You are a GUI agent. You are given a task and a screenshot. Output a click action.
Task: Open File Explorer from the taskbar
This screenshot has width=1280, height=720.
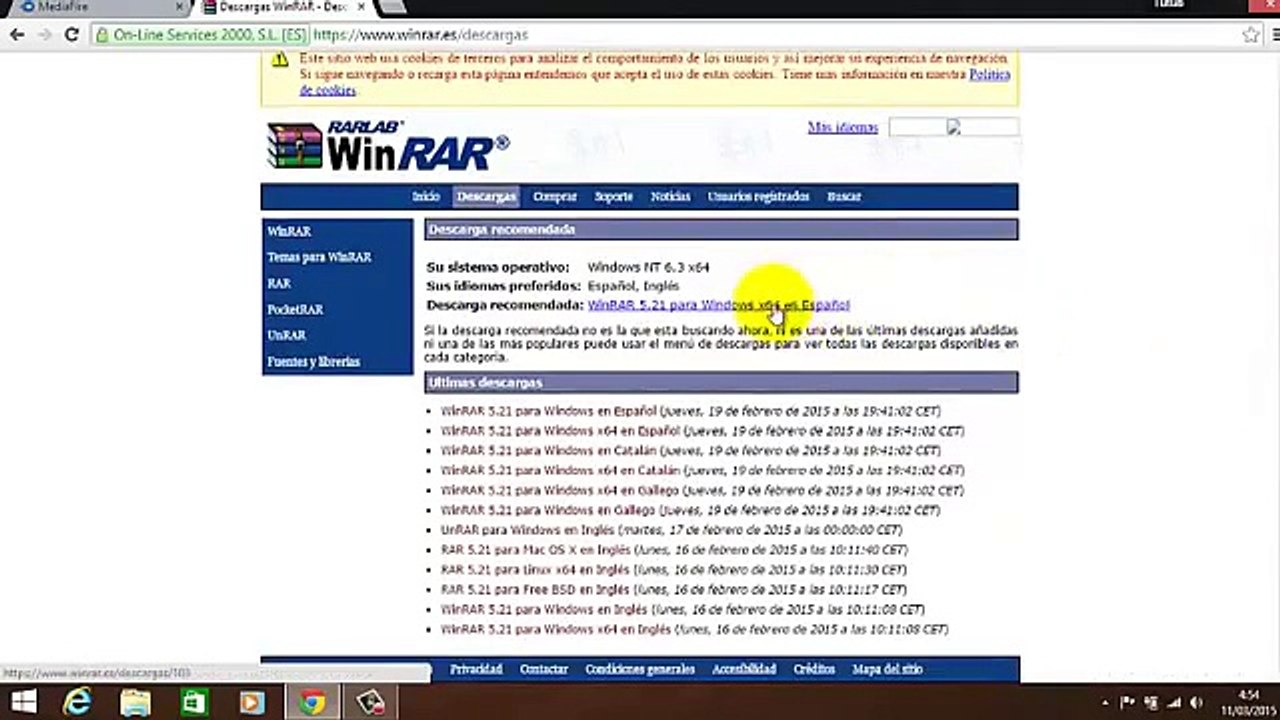pyautogui.click(x=135, y=702)
